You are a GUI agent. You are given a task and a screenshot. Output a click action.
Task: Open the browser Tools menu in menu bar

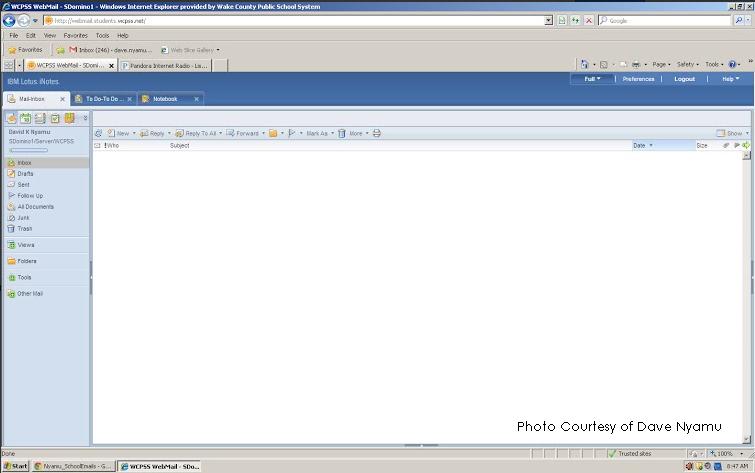[x=102, y=36]
